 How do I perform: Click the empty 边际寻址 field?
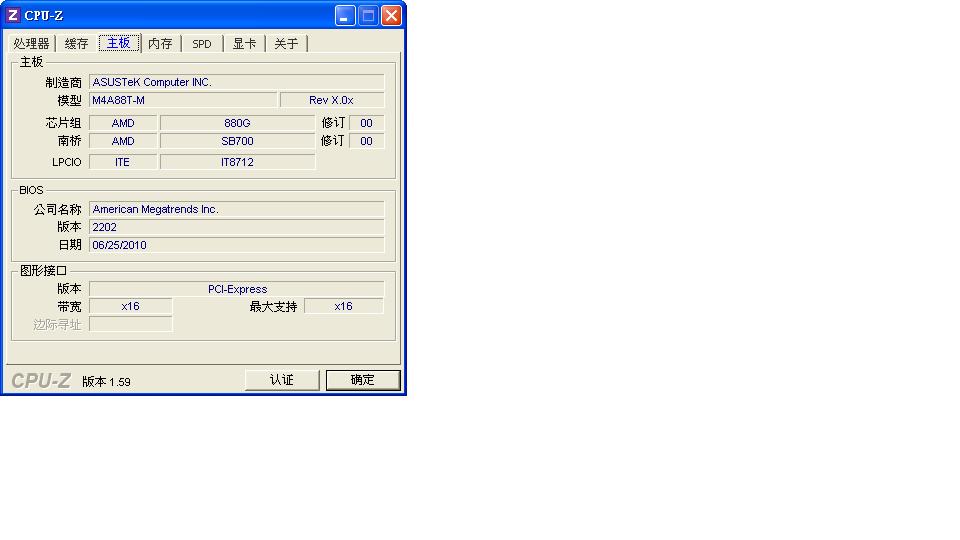[x=131, y=324]
